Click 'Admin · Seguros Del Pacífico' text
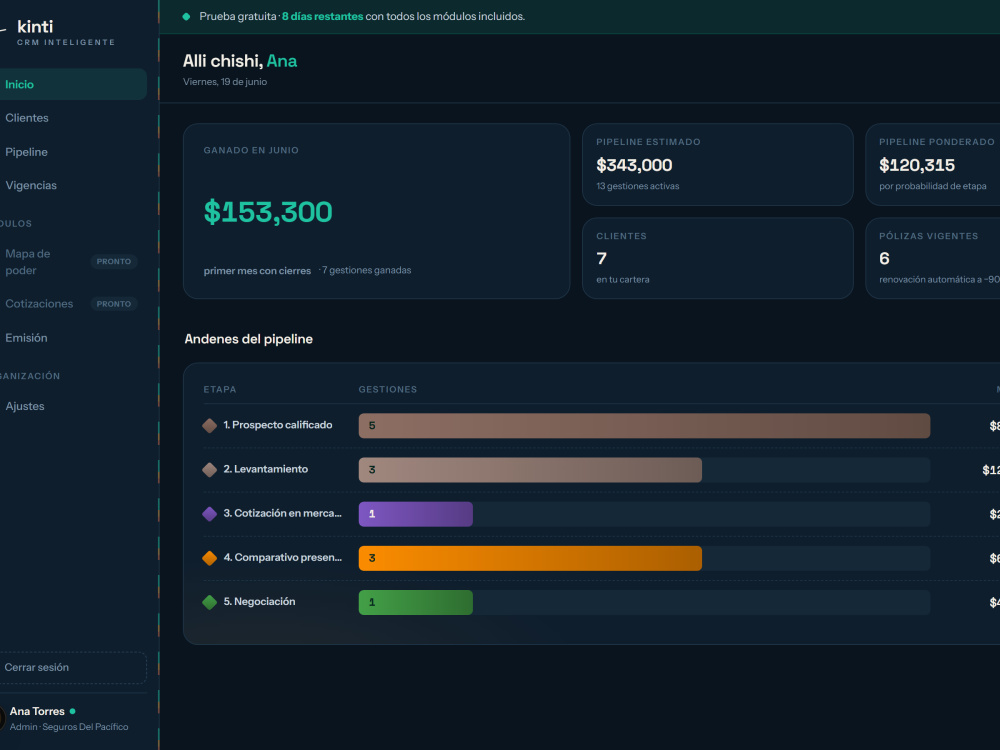Screen dimensions: 1000x750 pos(69,727)
